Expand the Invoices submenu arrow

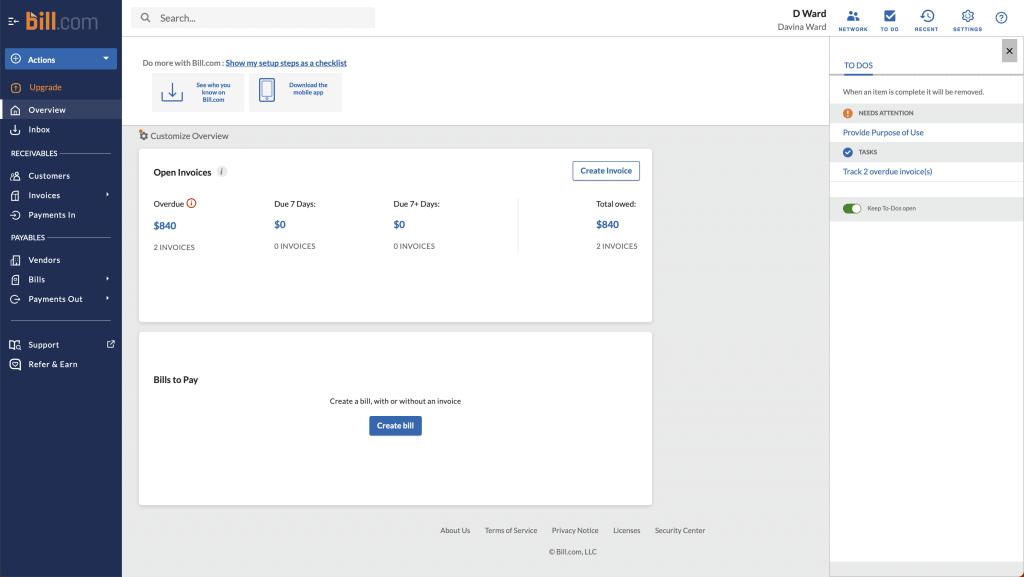[108, 195]
